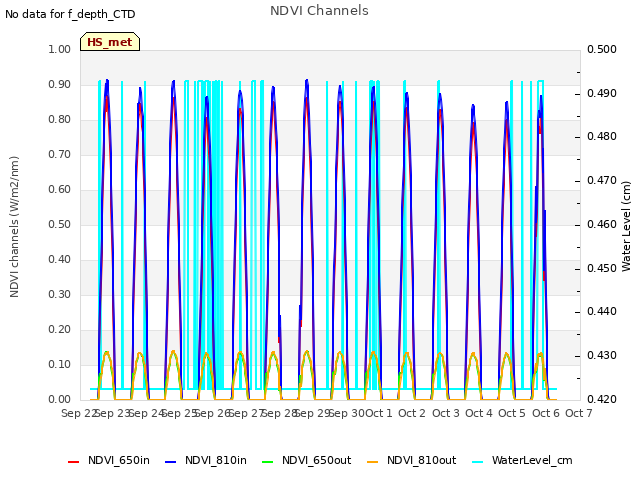Click the HS_met site label
640x480 pixels.
tap(110, 42)
